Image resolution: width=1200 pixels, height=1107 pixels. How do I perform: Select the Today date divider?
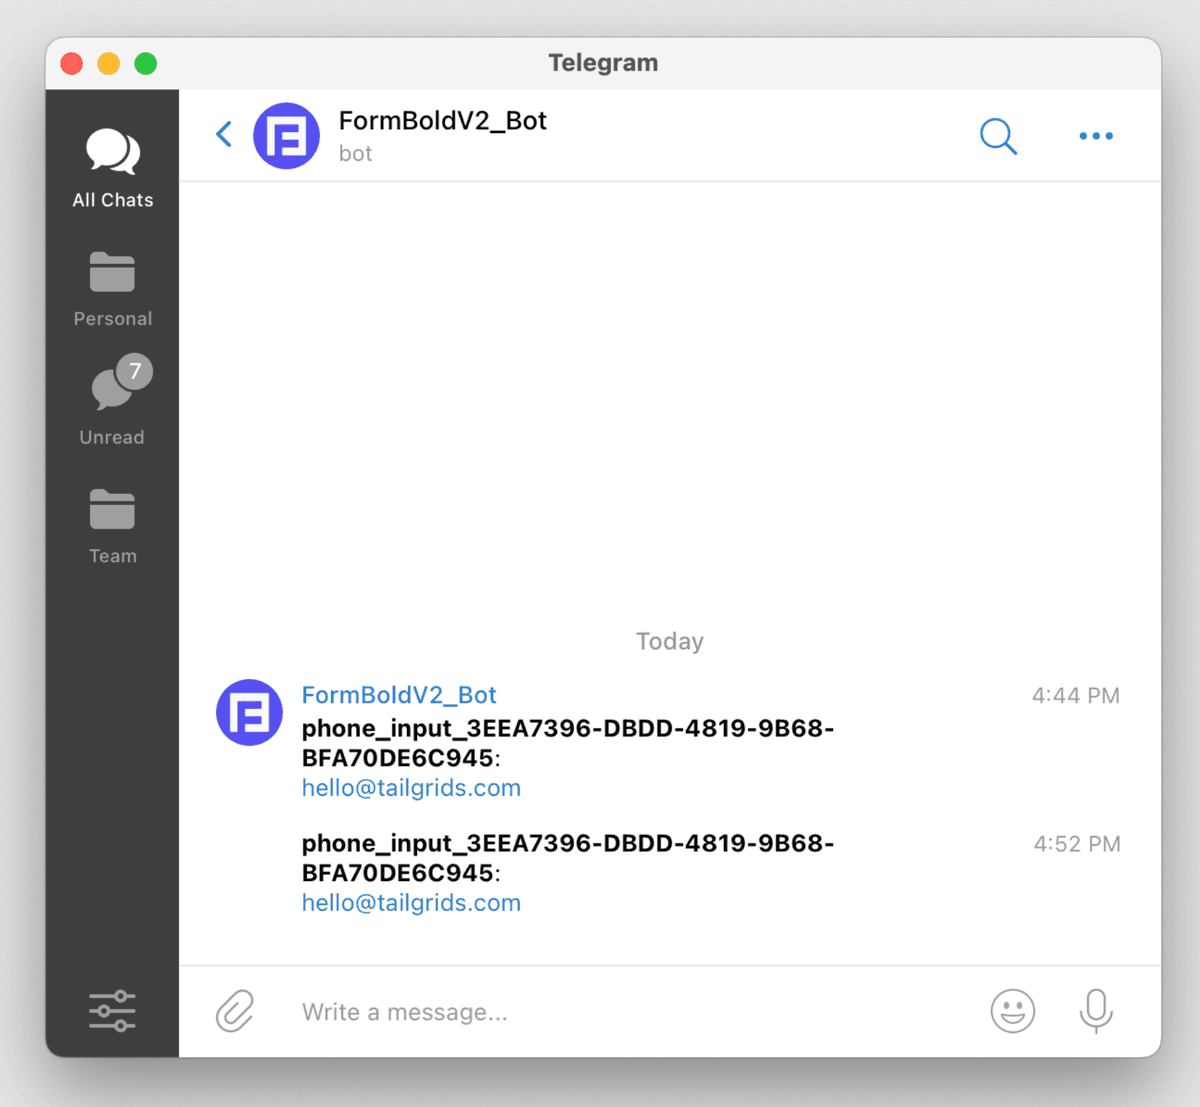[x=669, y=641]
